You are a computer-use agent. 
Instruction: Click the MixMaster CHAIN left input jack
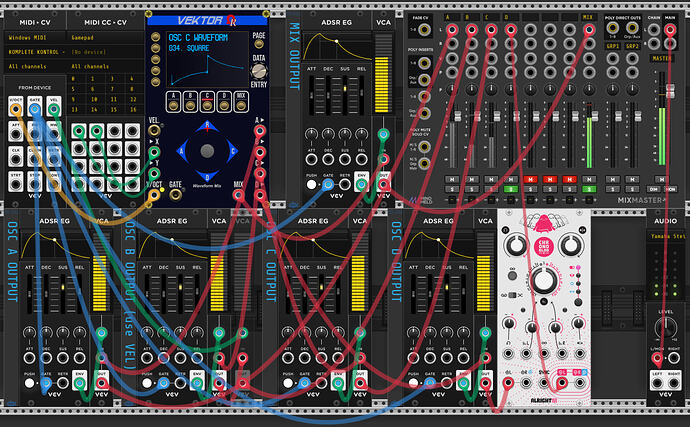(653, 30)
